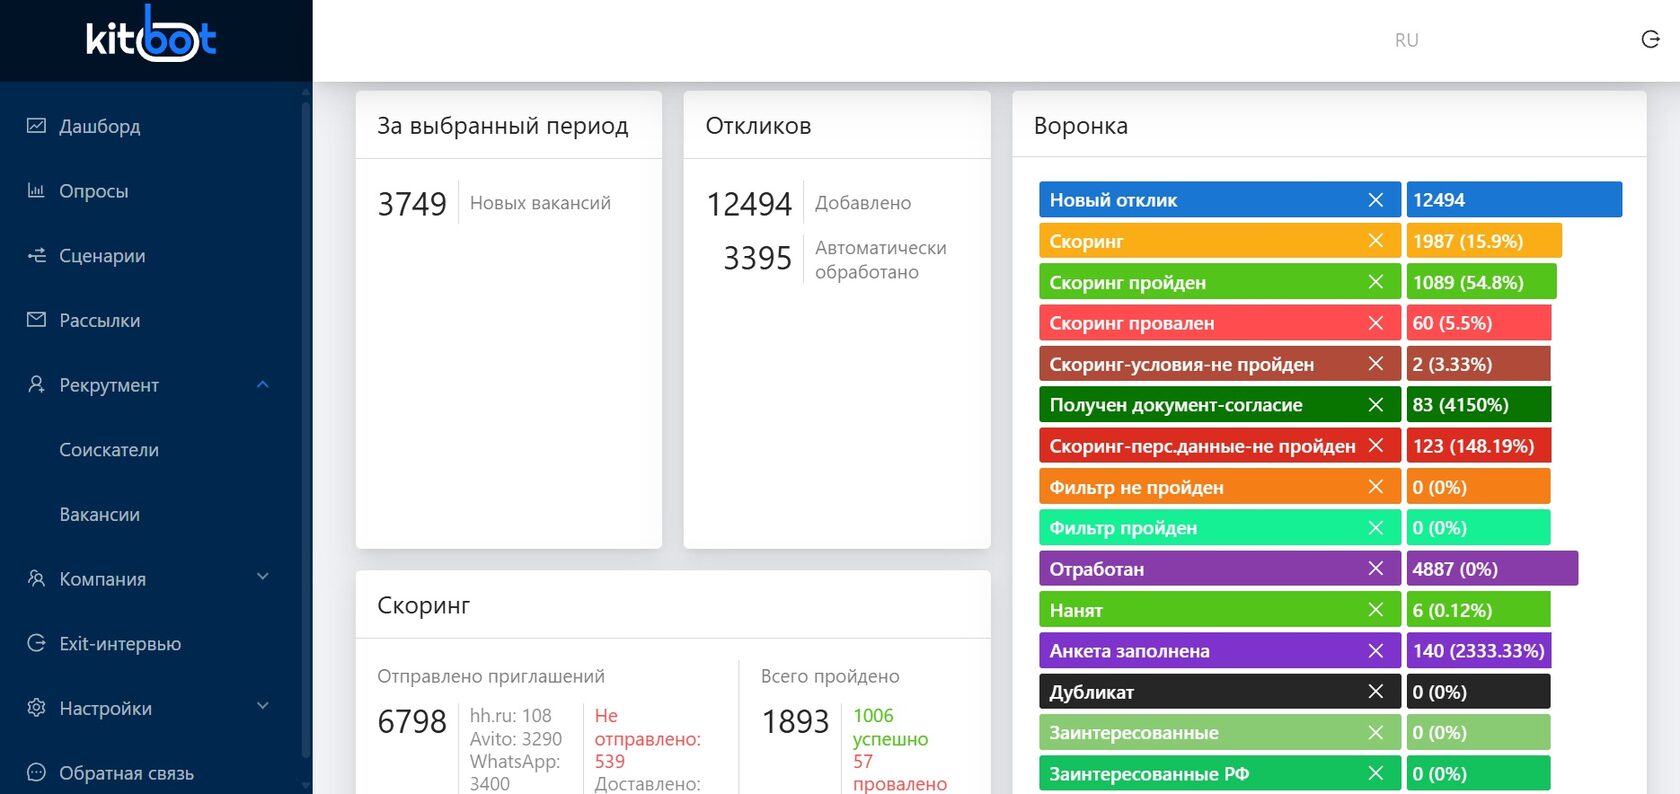Select Вакансии submenu item
The image size is (1680, 794).
99,514
